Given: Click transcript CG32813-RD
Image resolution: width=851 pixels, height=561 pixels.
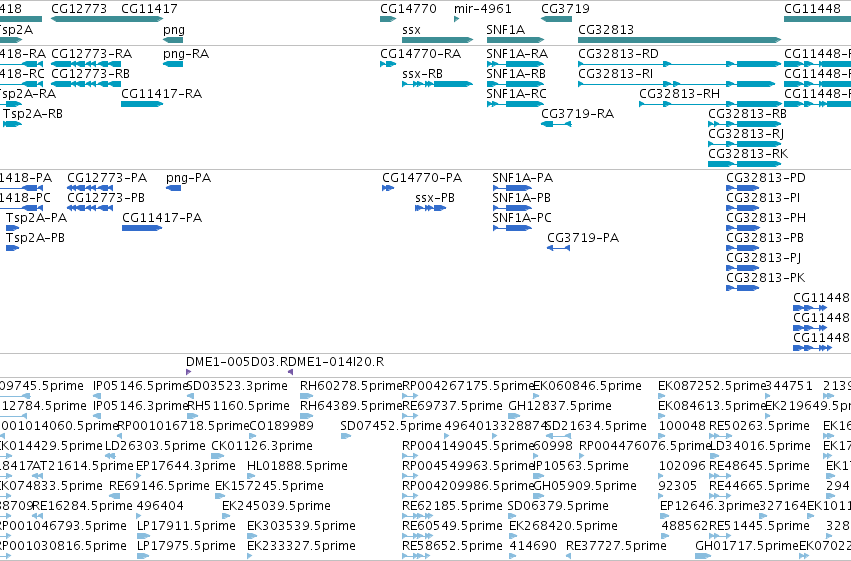Looking at the screenshot, I should (x=679, y=64).
